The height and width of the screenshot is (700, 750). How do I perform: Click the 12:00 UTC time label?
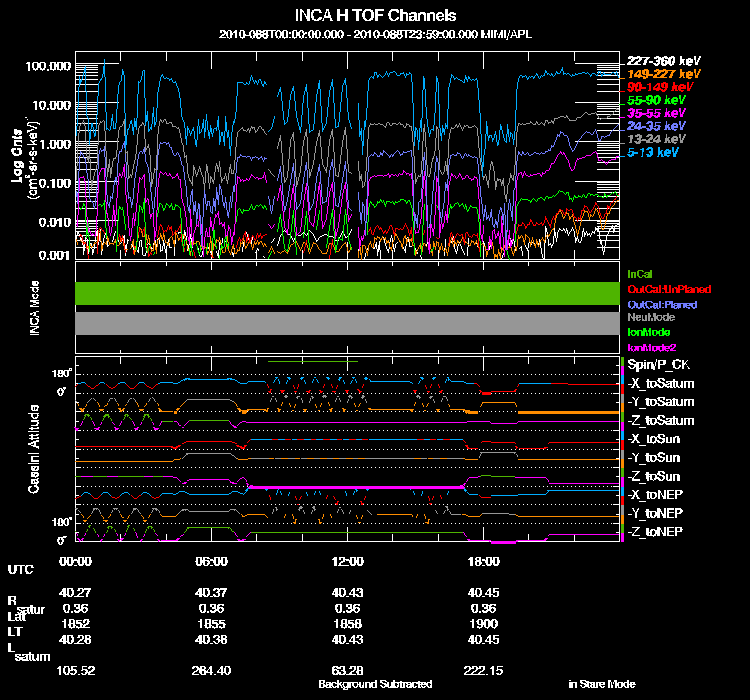tap(347, 561)
